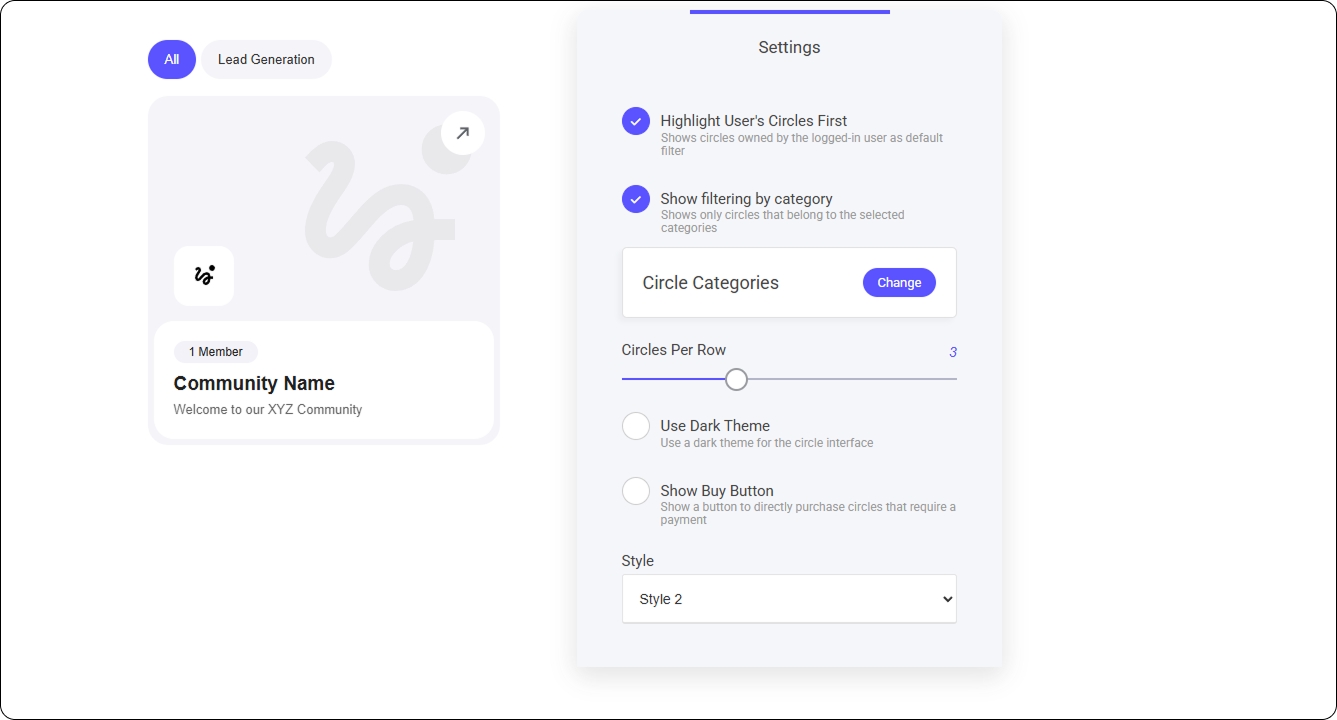Click the Community Name title

254,383
